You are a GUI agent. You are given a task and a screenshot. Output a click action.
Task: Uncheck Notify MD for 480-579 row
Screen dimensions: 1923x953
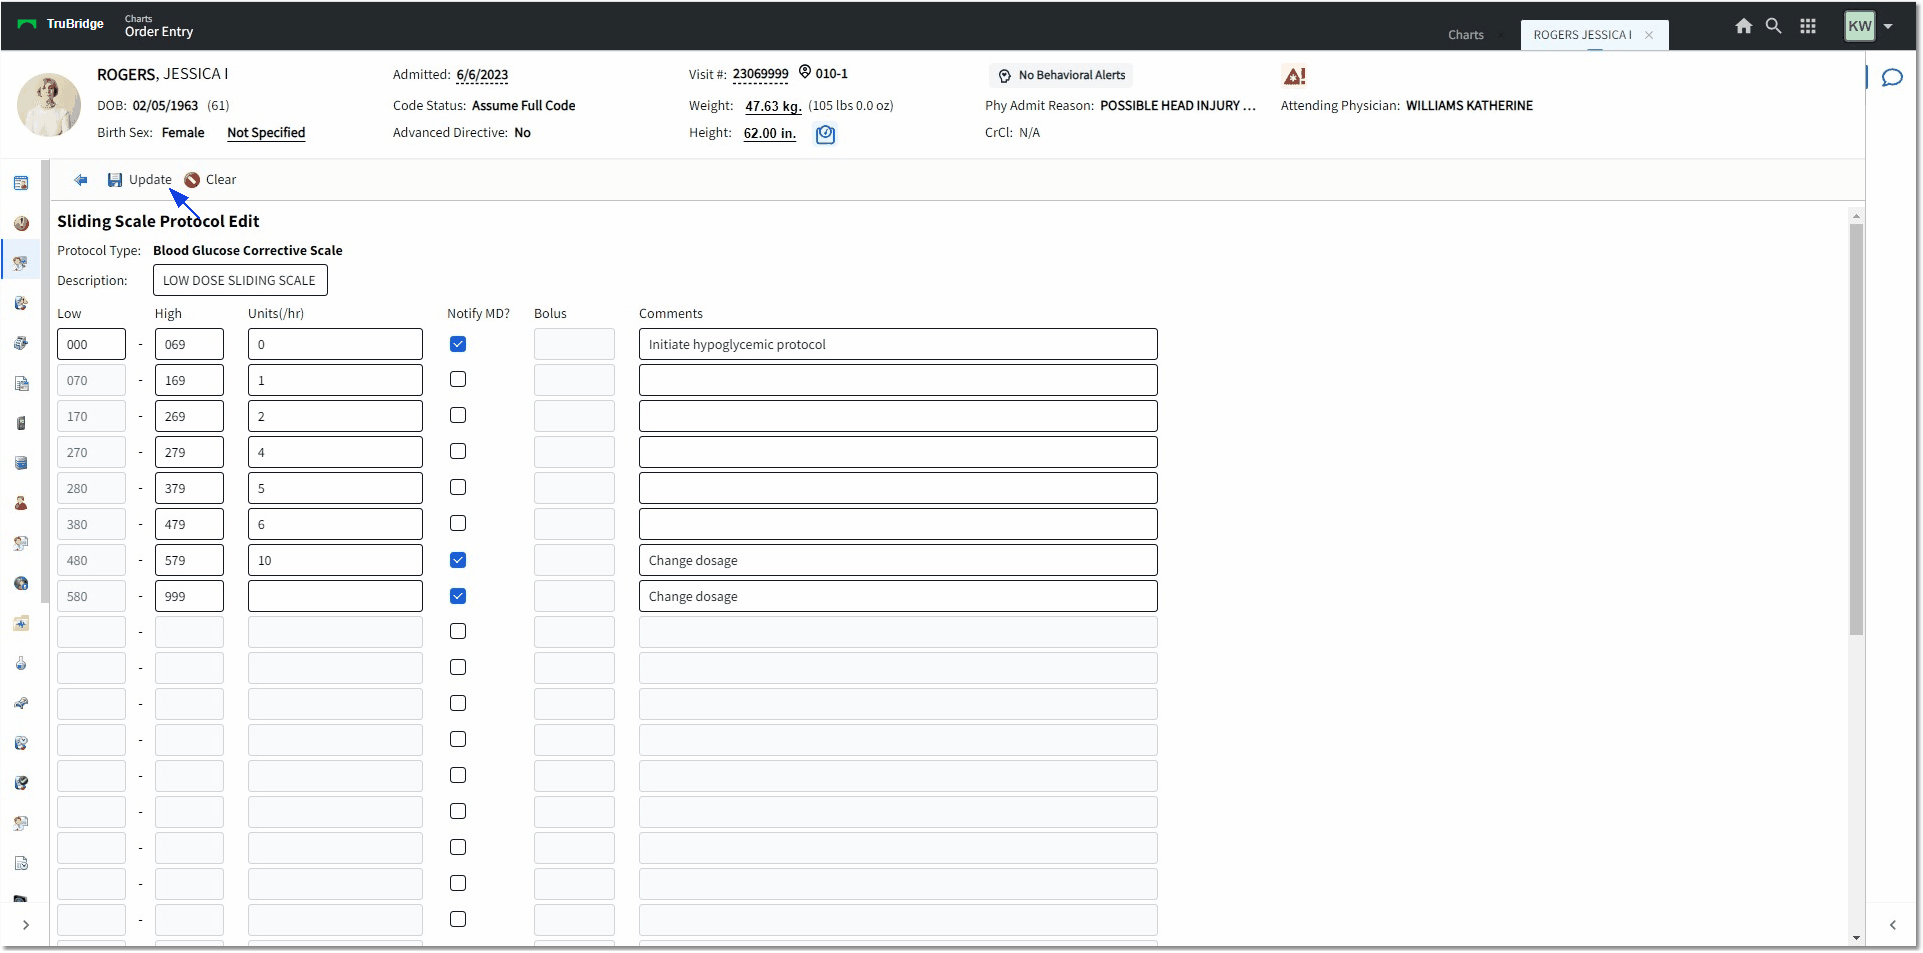(458, 560)
